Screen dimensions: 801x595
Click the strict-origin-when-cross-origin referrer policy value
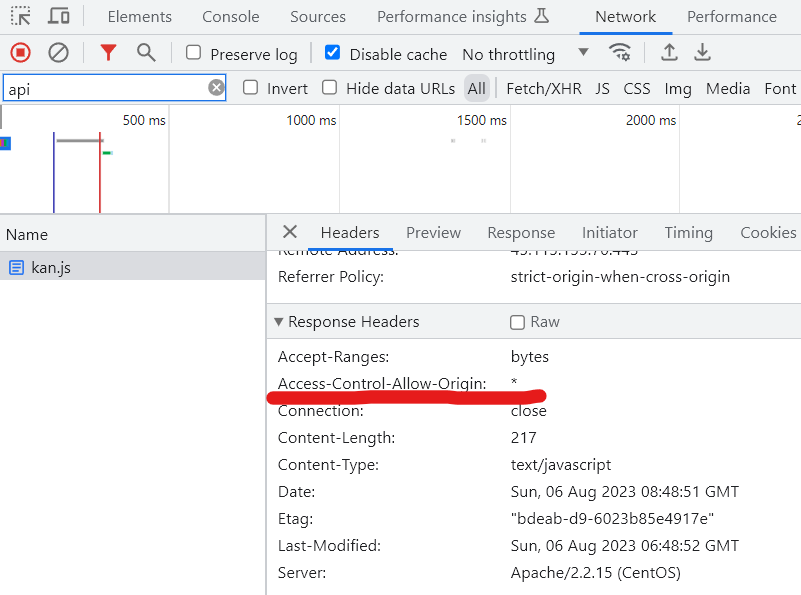[620, 277]
